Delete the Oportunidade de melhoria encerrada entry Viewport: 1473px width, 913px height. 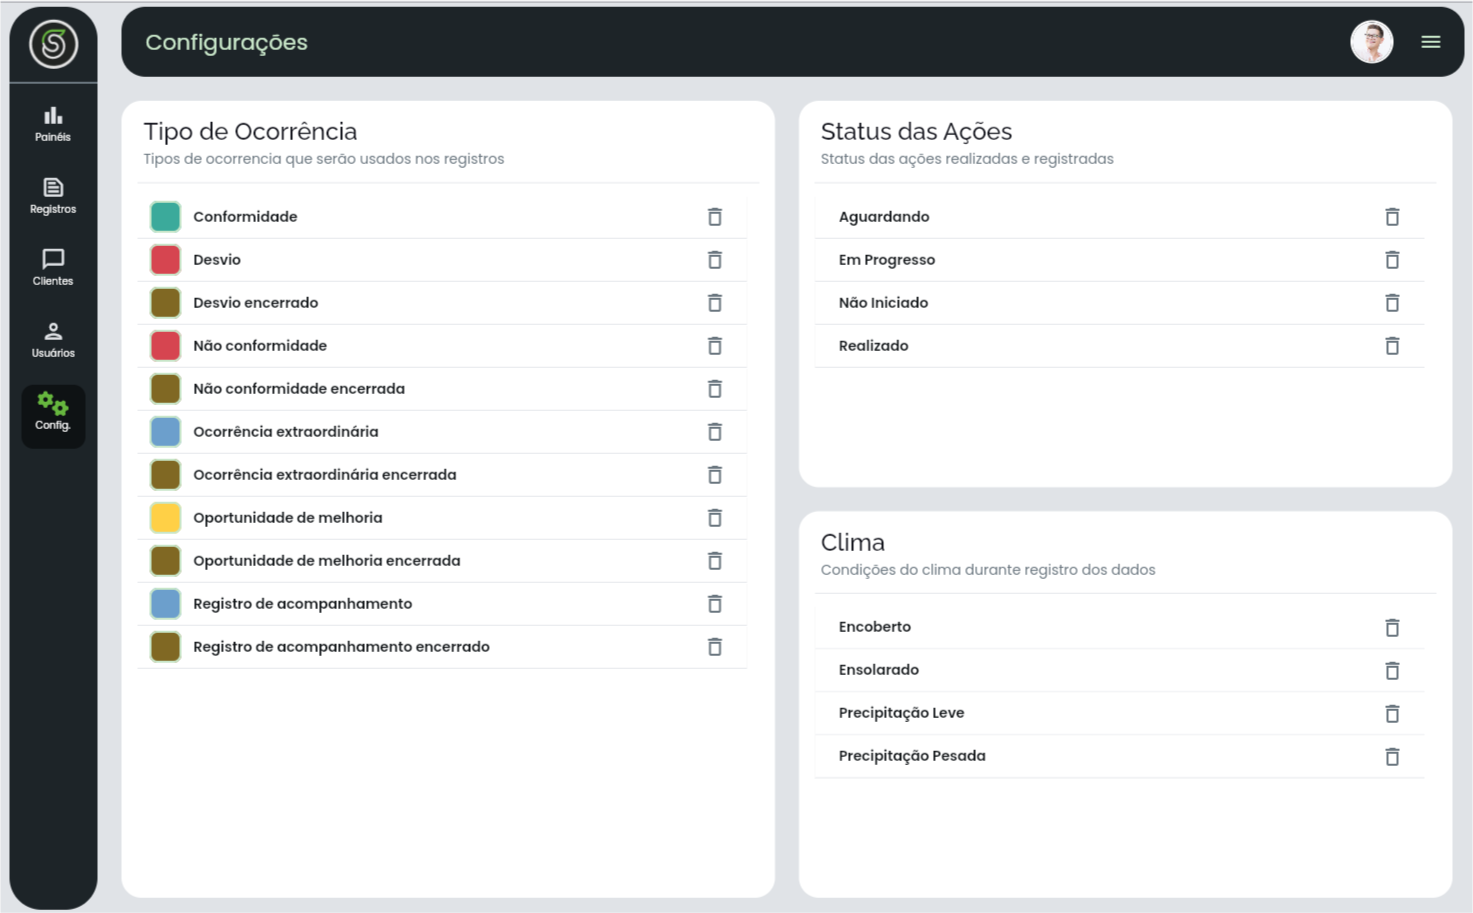coord(715,561)
